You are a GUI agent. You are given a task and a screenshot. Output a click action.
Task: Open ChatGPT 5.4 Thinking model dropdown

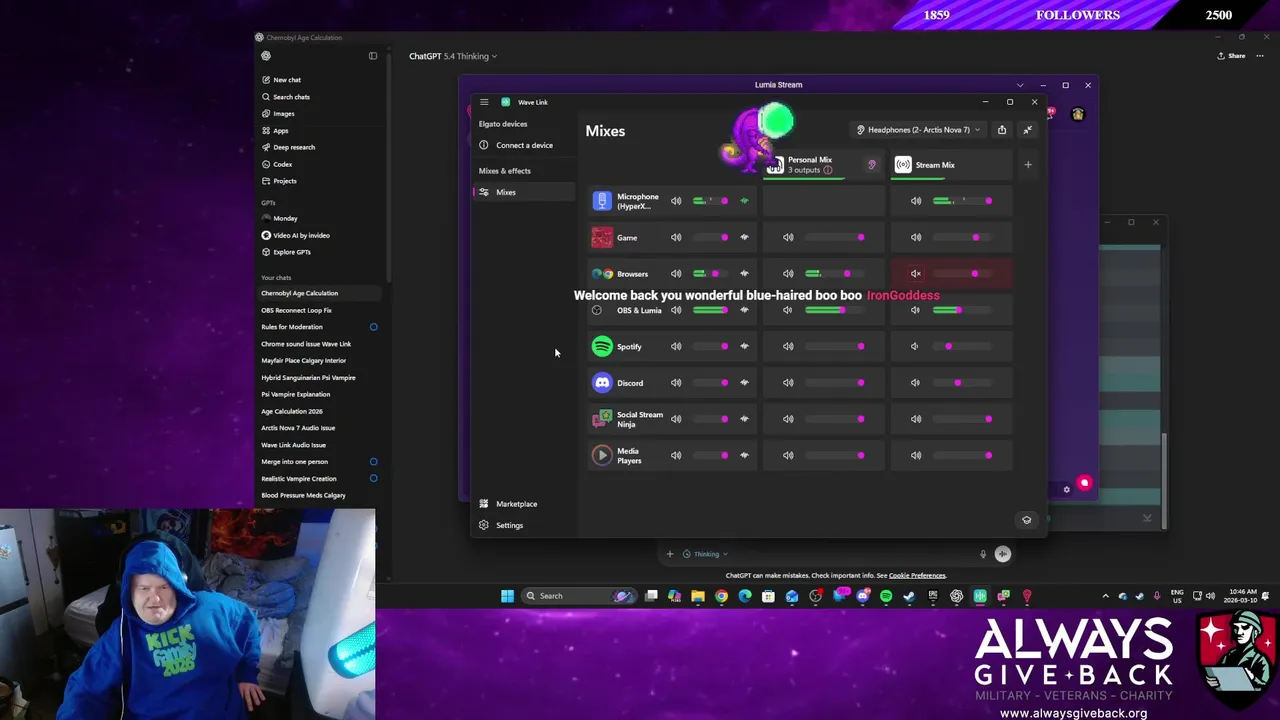click(453, 56)
